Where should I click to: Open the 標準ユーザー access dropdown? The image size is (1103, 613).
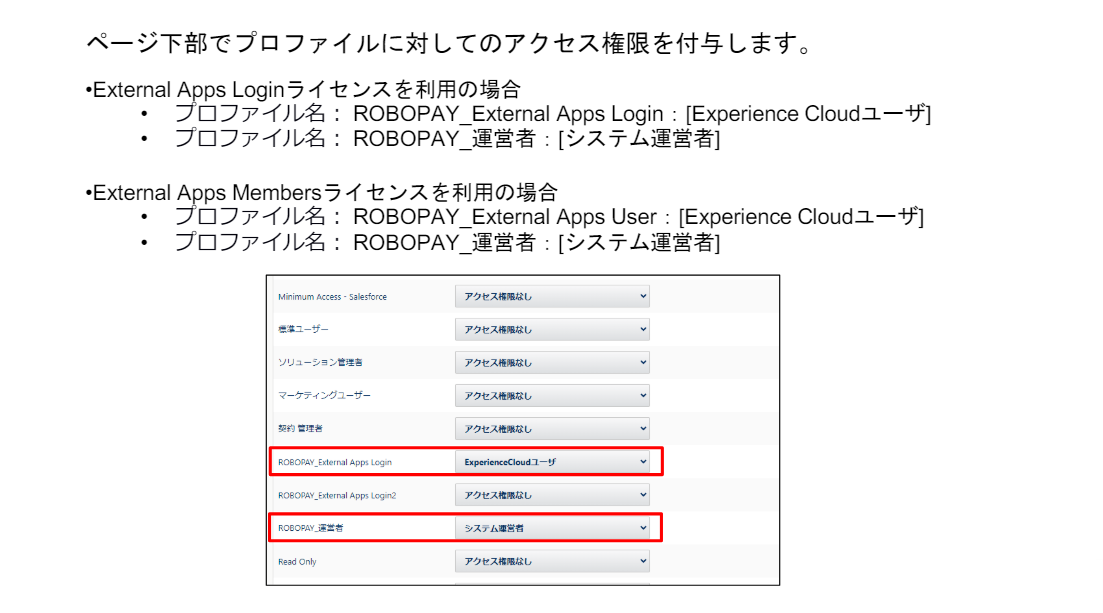[552, 329]
